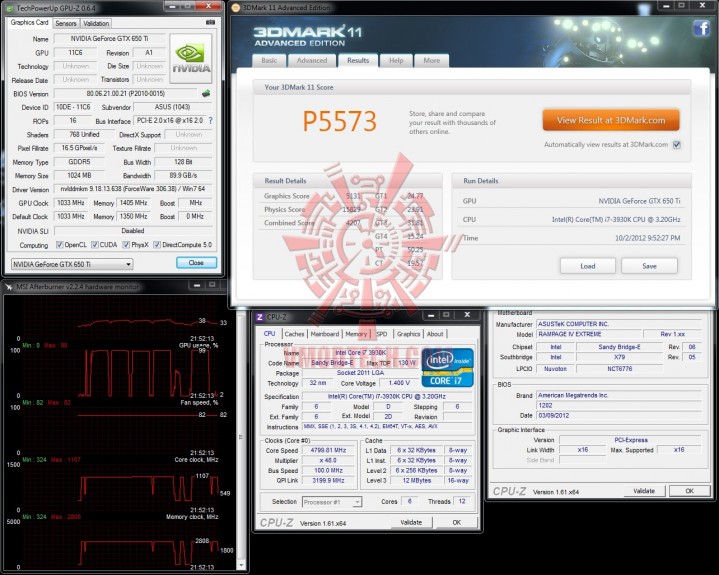Click the MSI Afterburner title bar icon

9,287
